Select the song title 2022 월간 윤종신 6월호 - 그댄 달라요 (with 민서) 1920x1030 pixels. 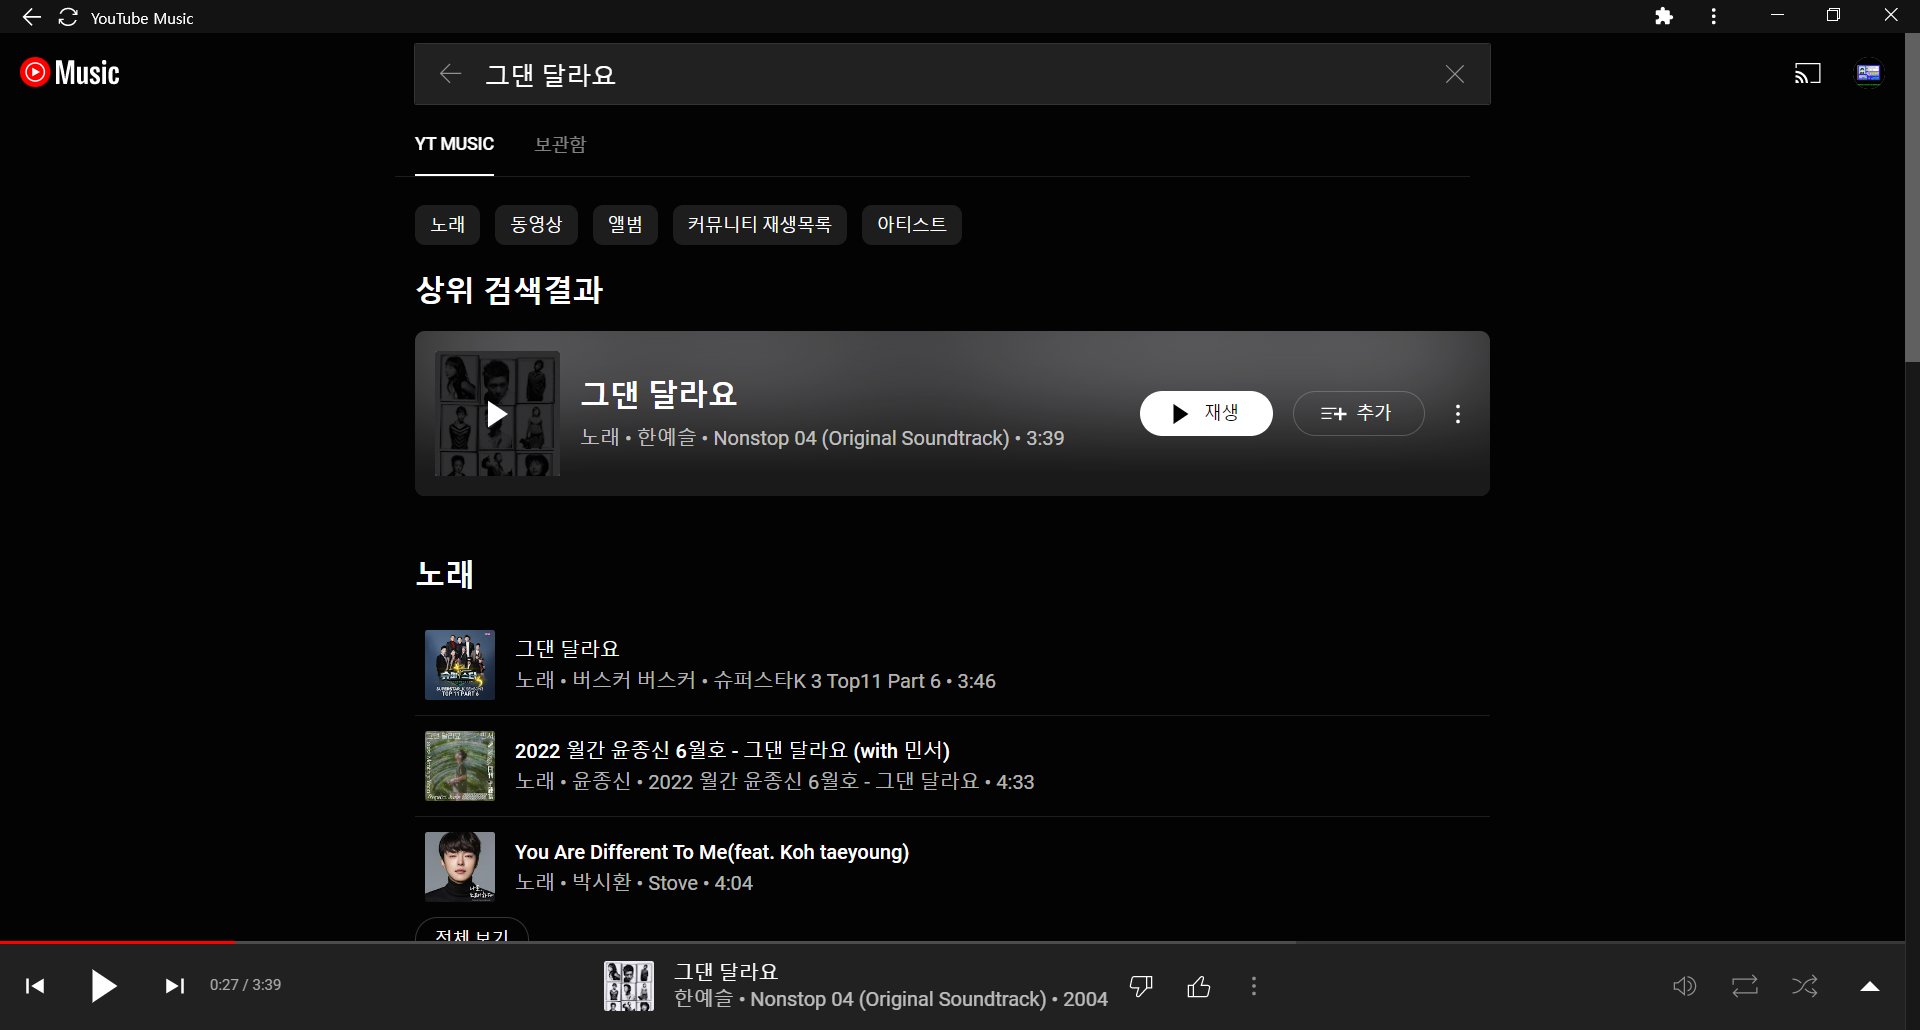(x=732, y=750)
